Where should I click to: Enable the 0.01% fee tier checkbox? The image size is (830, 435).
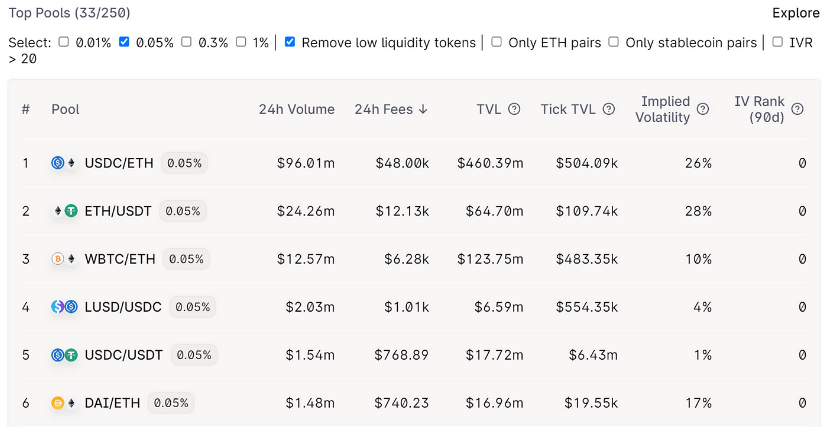[x=64, y=42]
